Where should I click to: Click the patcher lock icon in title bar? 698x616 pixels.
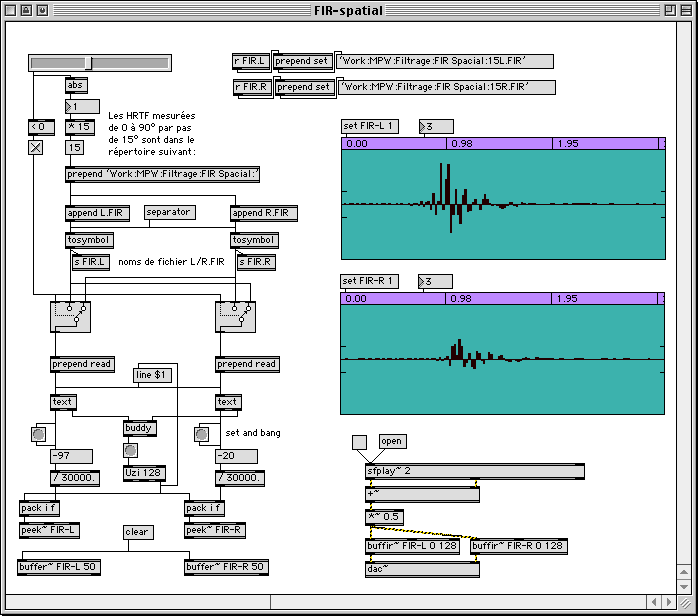[26, 10]
